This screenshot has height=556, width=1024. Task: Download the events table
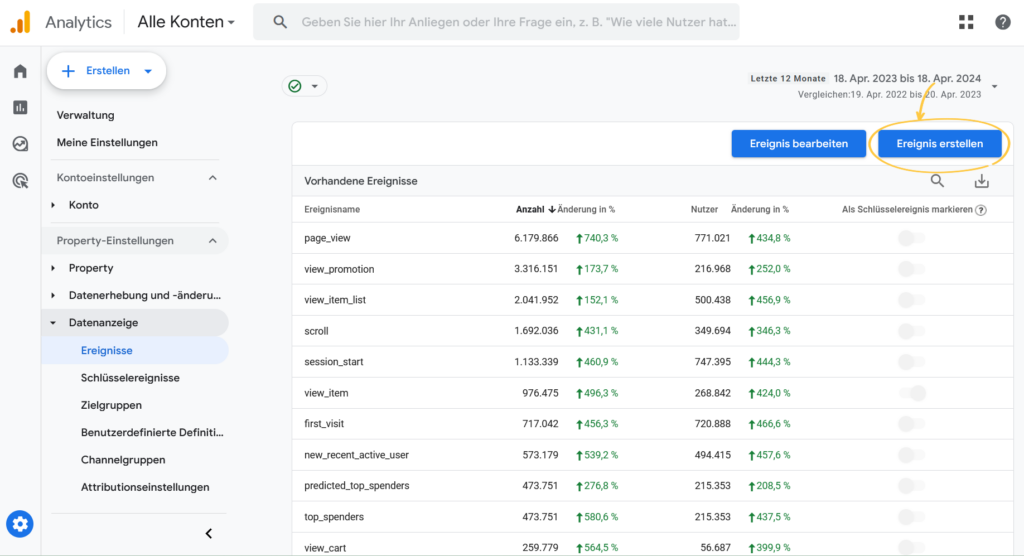point(981,181)
